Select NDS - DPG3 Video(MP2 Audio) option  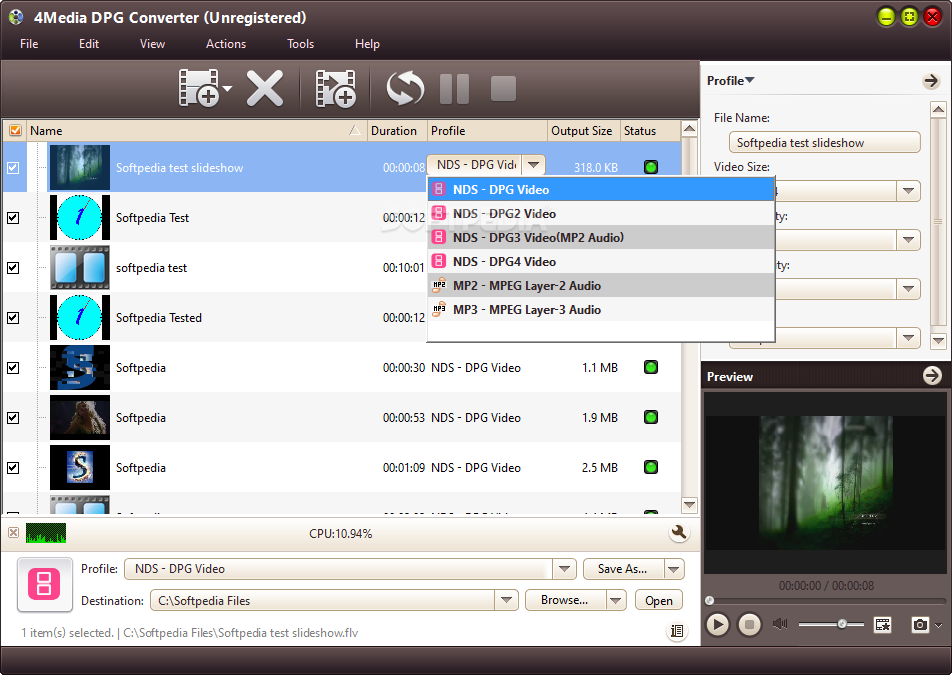click(x=601, y=237)
